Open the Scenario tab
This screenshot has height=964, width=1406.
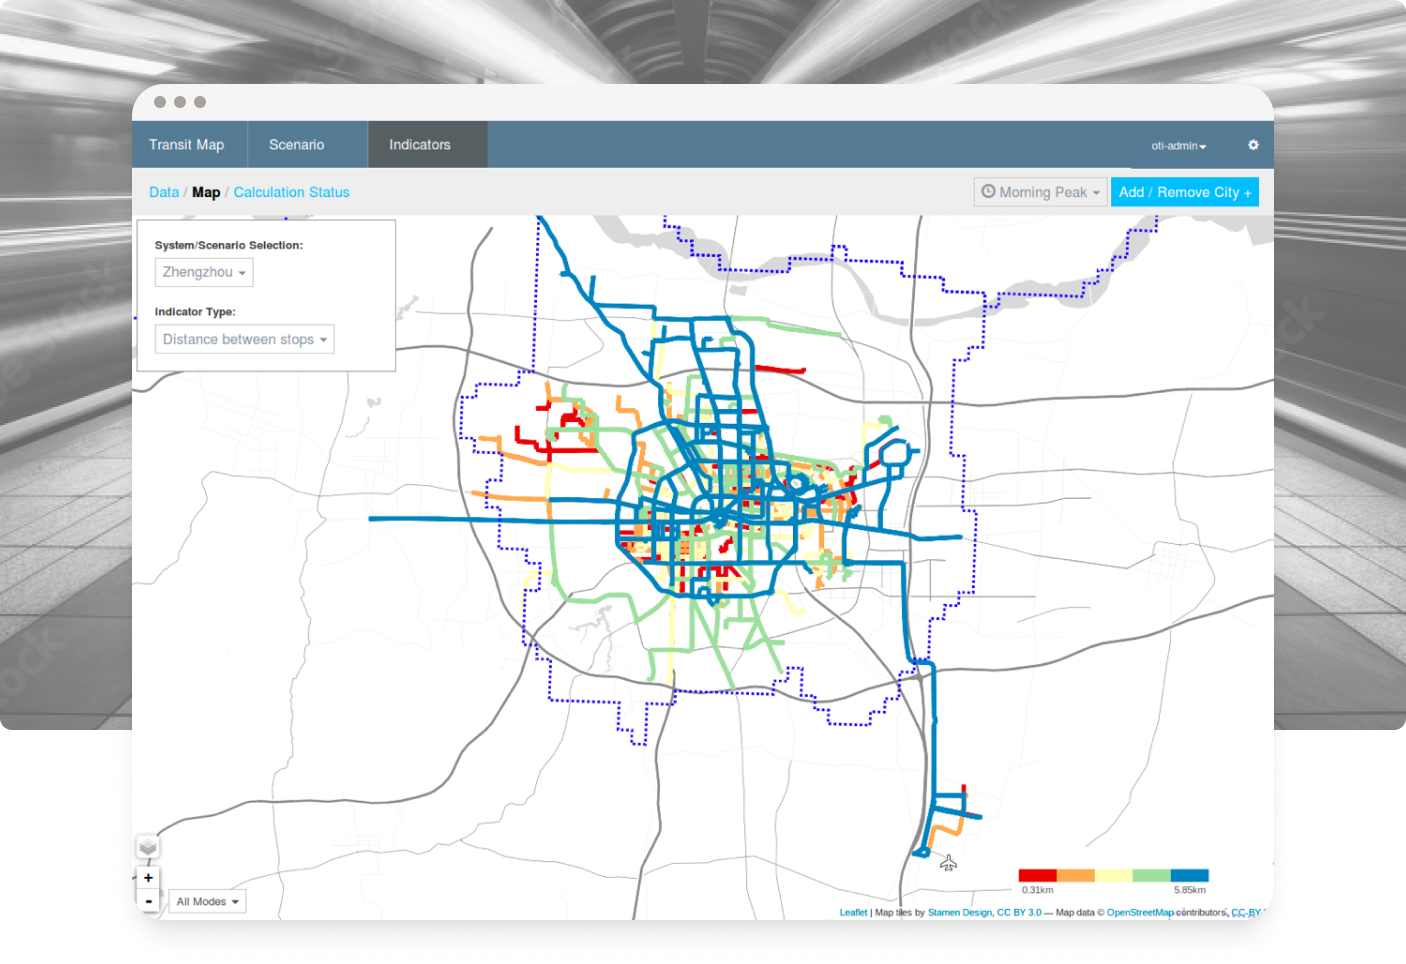point(297,145)
